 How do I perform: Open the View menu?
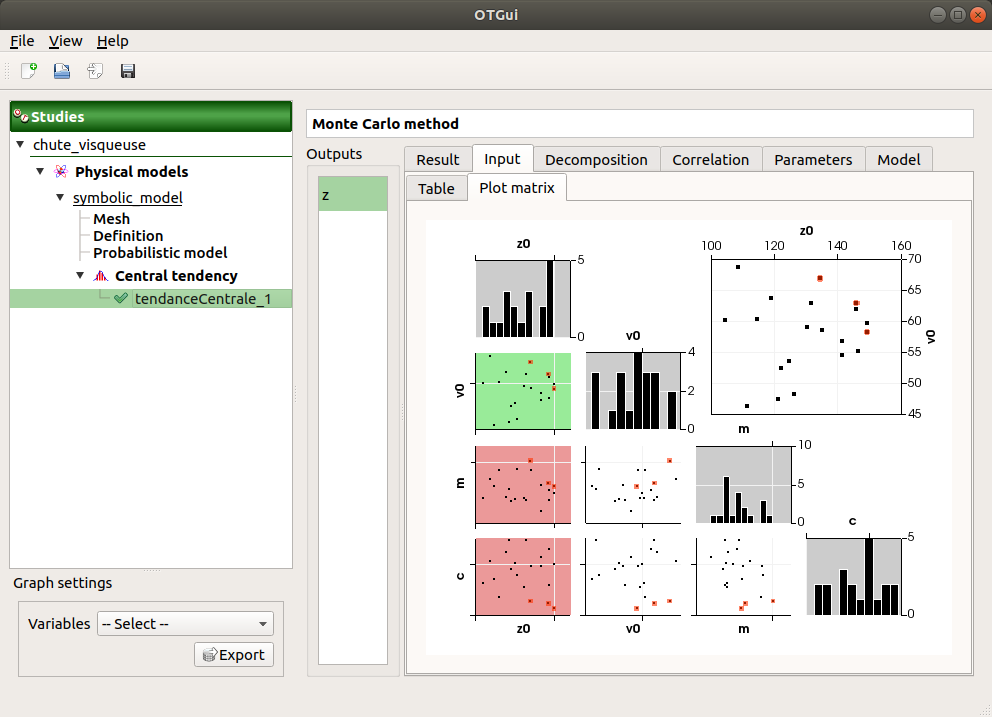tap(65, 41)
